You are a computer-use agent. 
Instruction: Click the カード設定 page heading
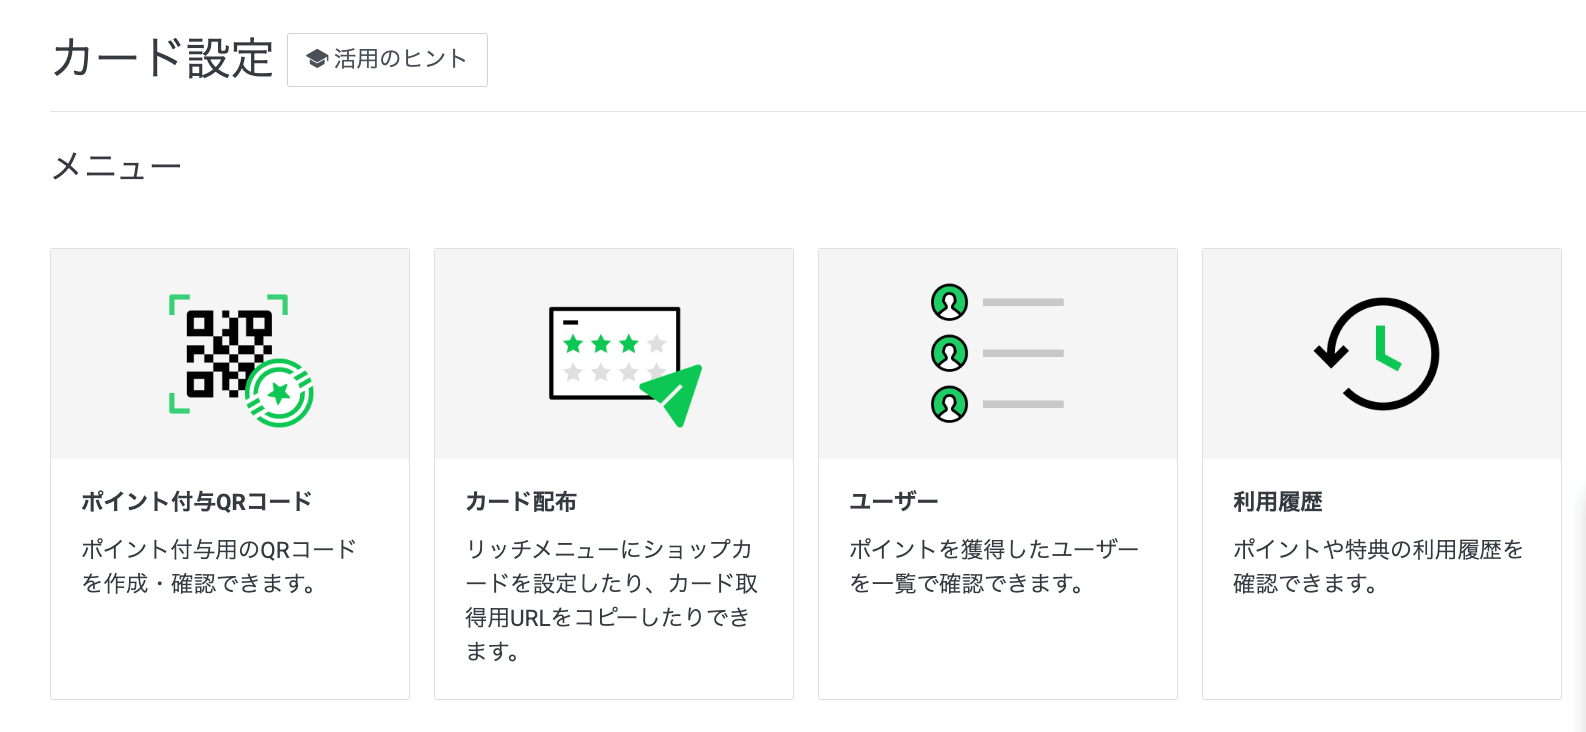(x=163, y=58)
